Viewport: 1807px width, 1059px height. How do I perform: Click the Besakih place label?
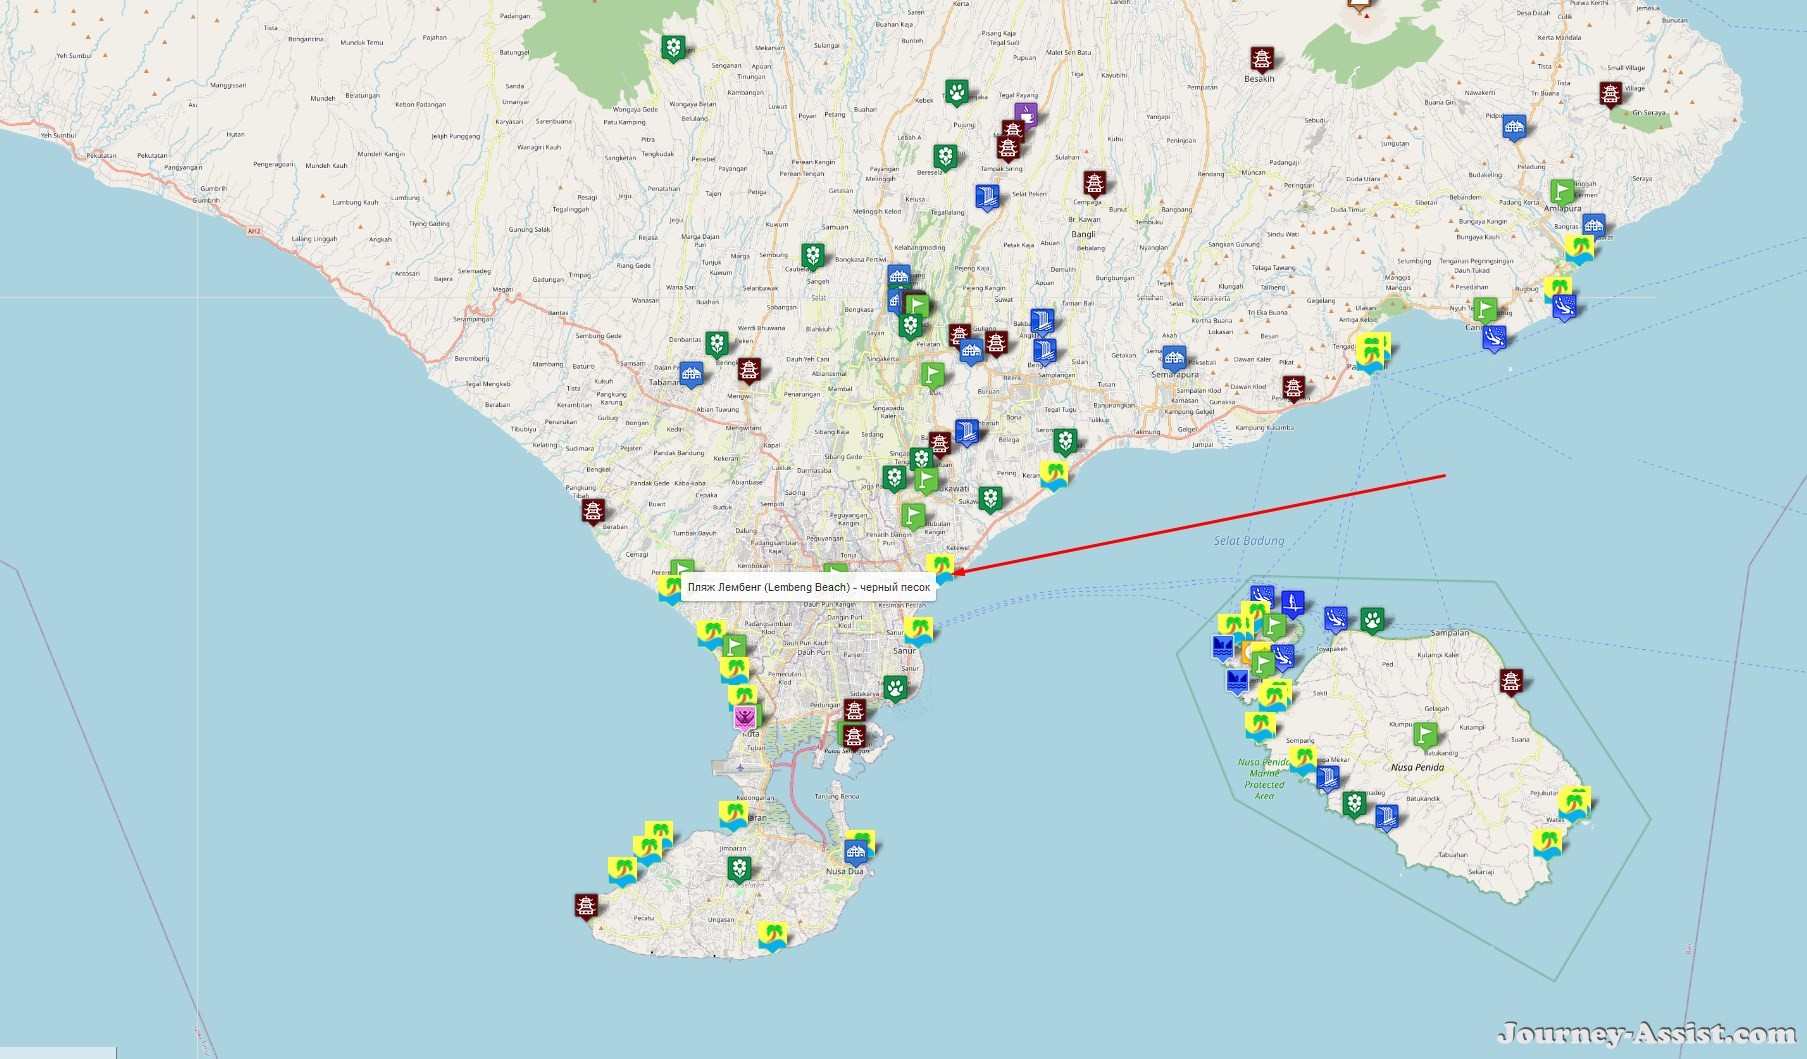1260,79
